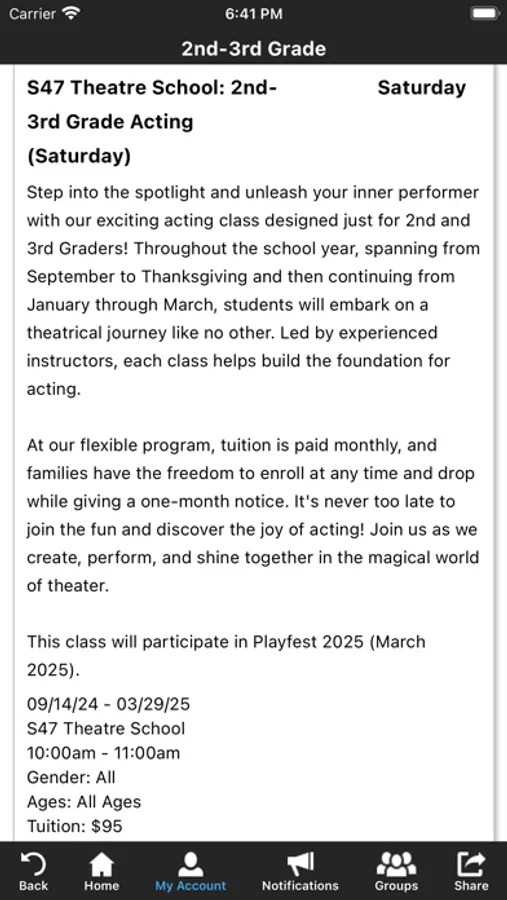Tap the Back arrow icon
The height and width of the screenshot is (900, 507).
[x=33, y=864]
